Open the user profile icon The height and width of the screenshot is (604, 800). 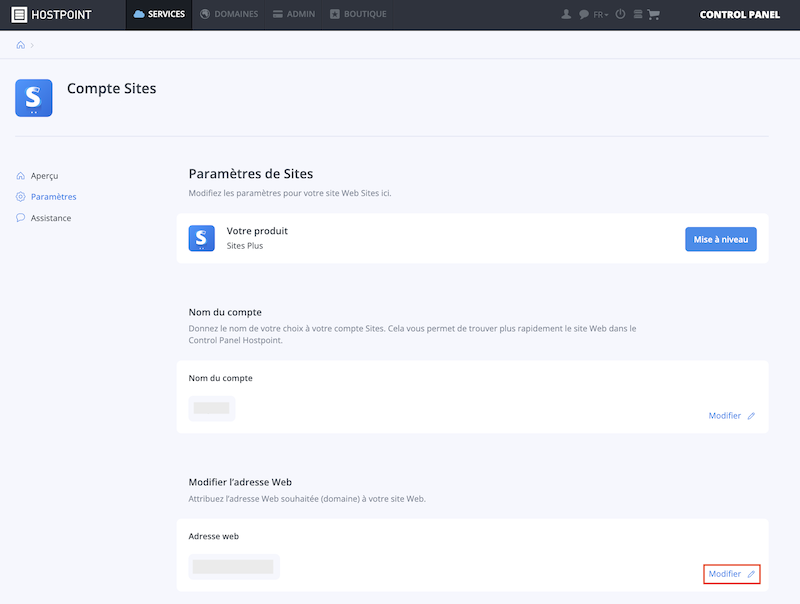(566, 14)
